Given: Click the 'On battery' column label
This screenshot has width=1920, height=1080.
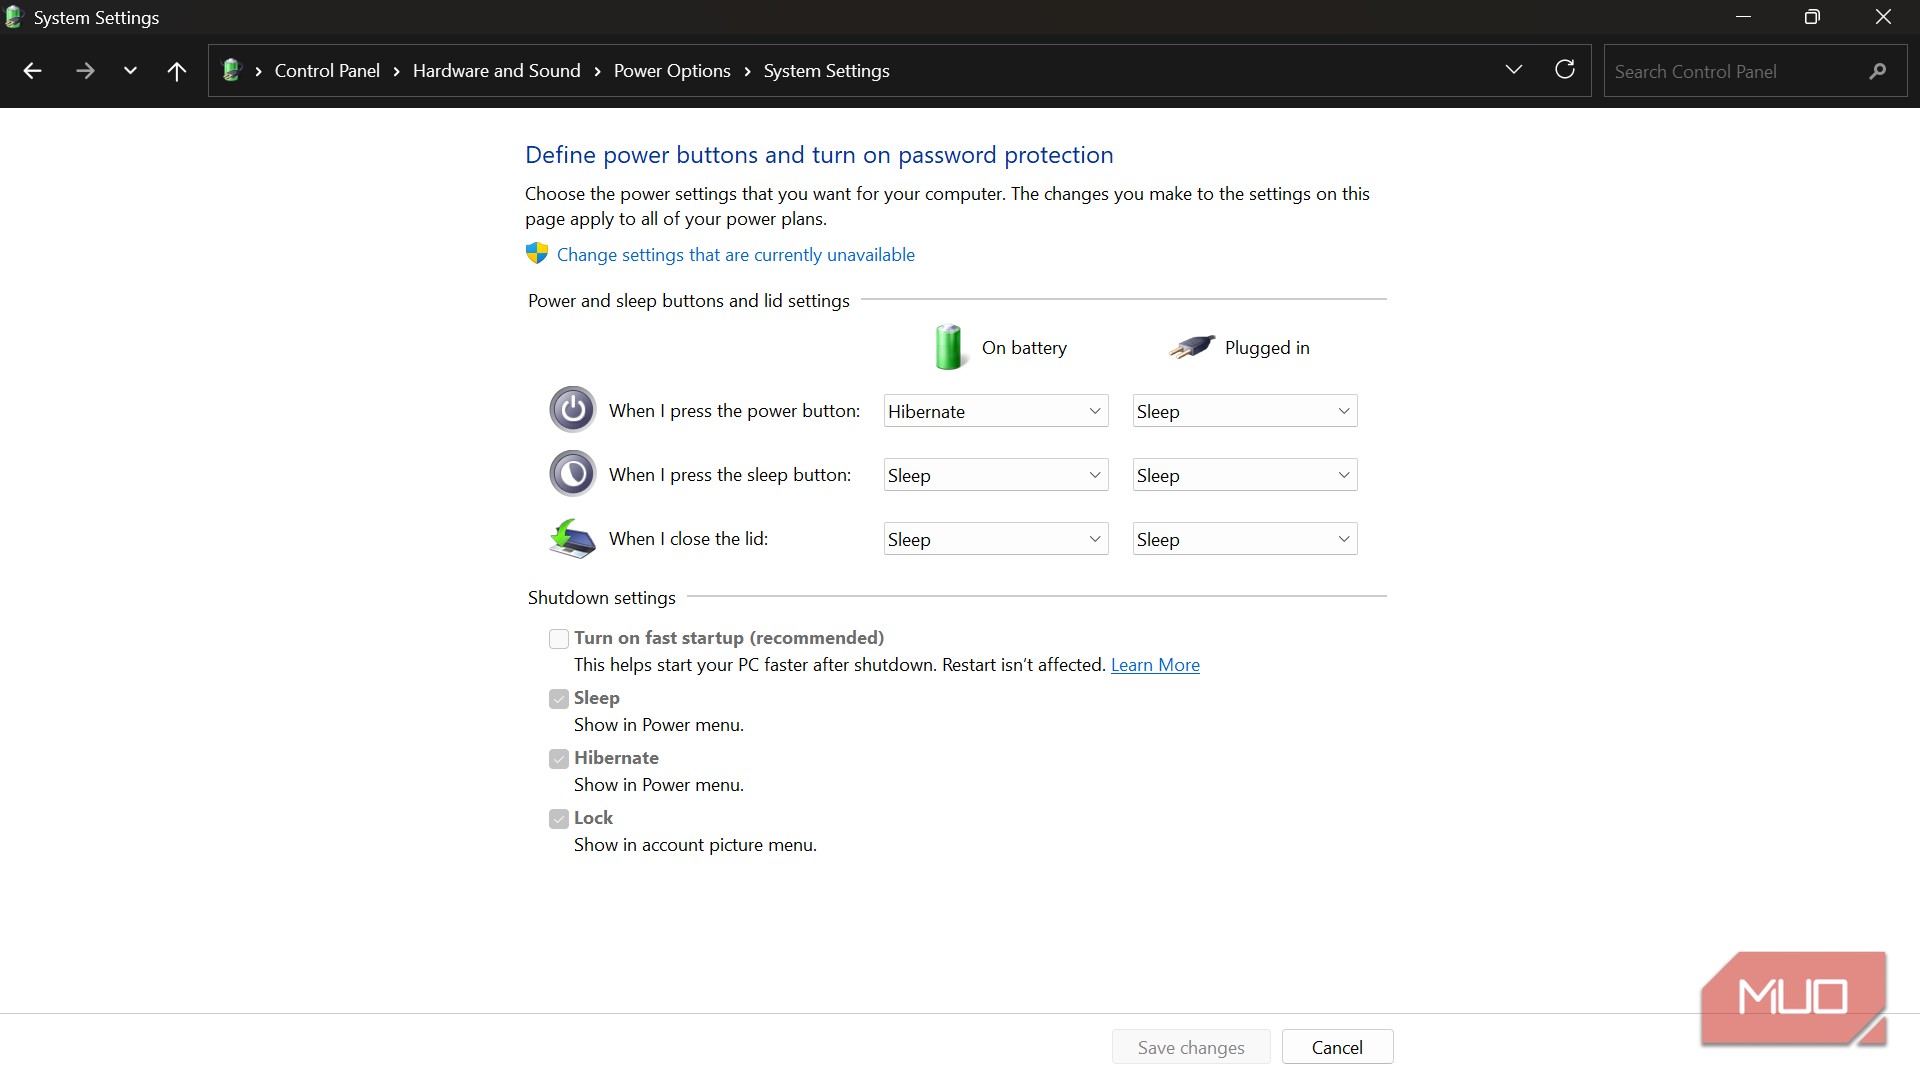Looking at the screenshot, I should pyautogui.click(x=1024, y=348).
